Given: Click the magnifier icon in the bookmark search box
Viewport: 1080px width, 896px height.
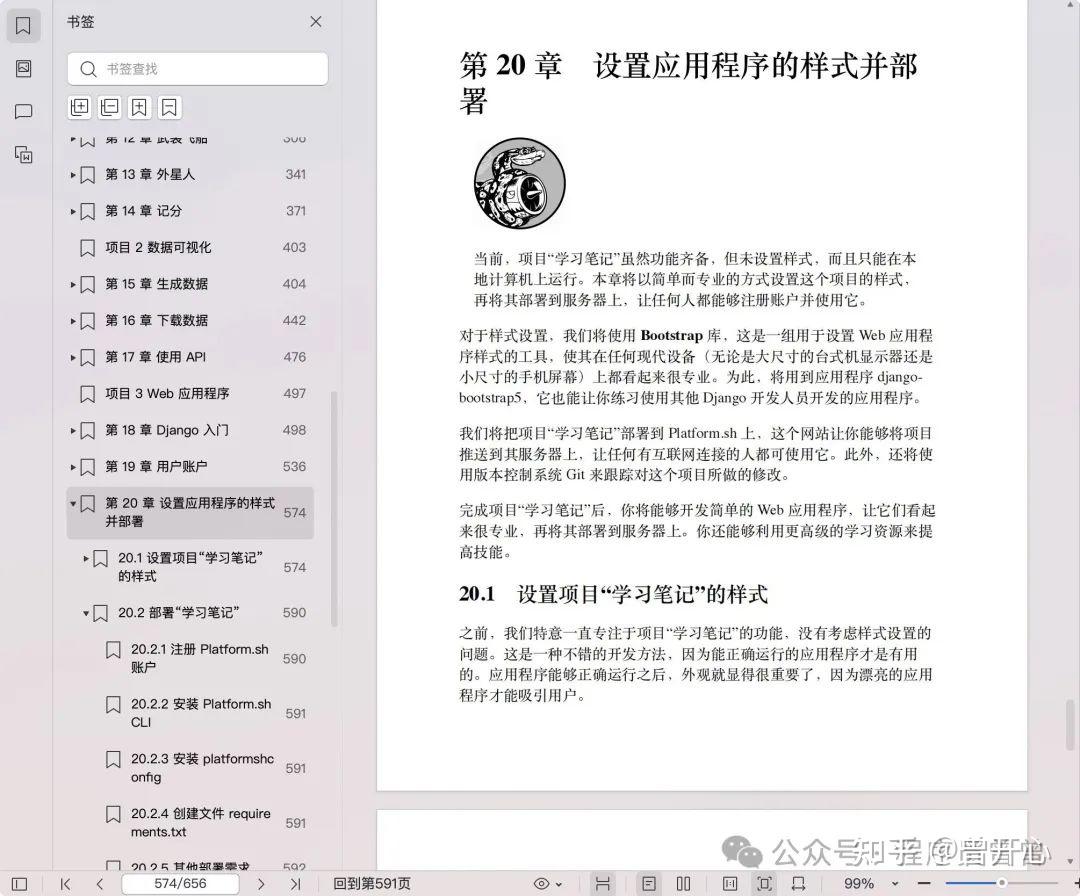Looking at the screenshot, I should [88, 69].
